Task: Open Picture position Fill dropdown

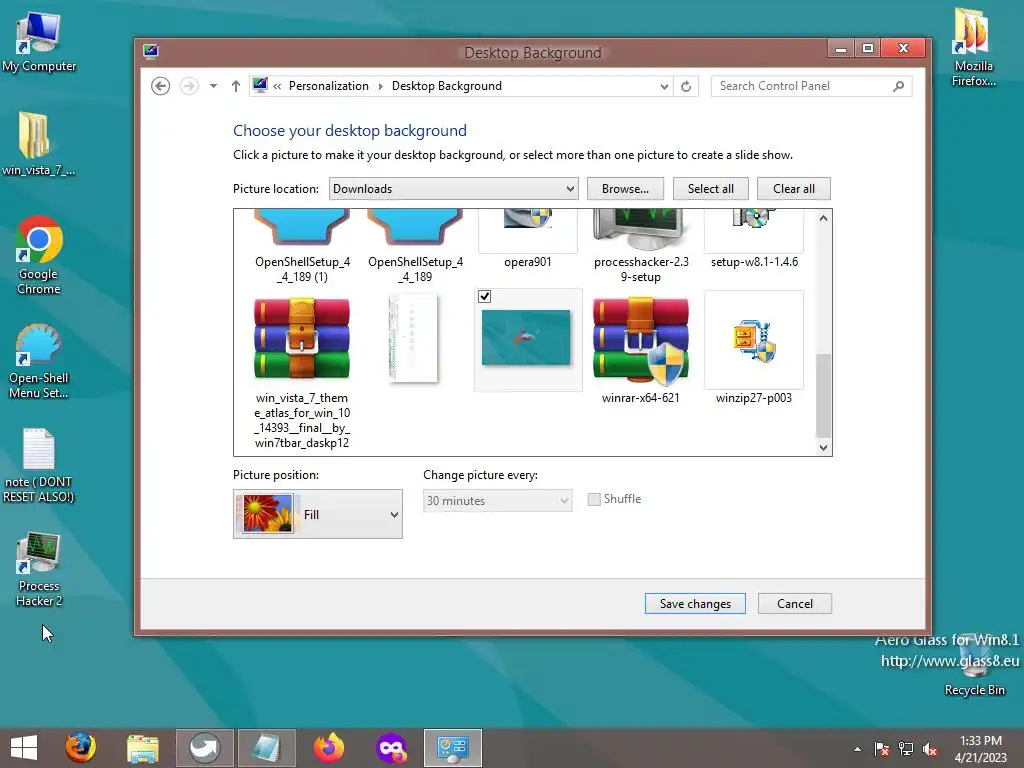Action: 318,514
